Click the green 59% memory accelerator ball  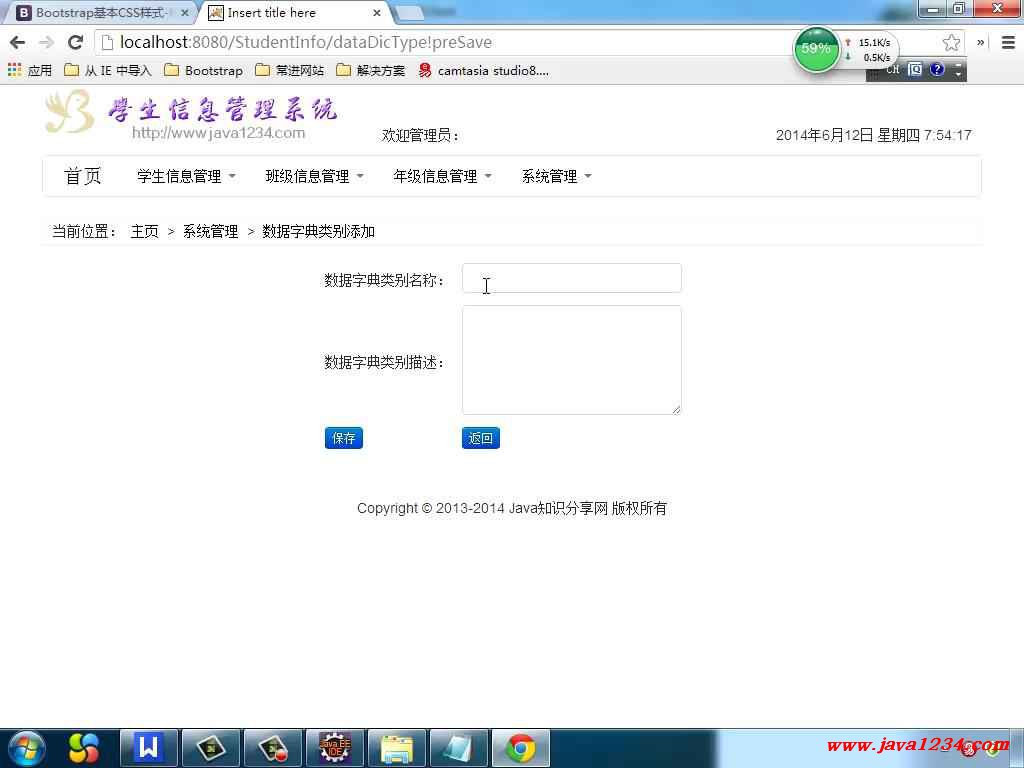coord(816,49)
